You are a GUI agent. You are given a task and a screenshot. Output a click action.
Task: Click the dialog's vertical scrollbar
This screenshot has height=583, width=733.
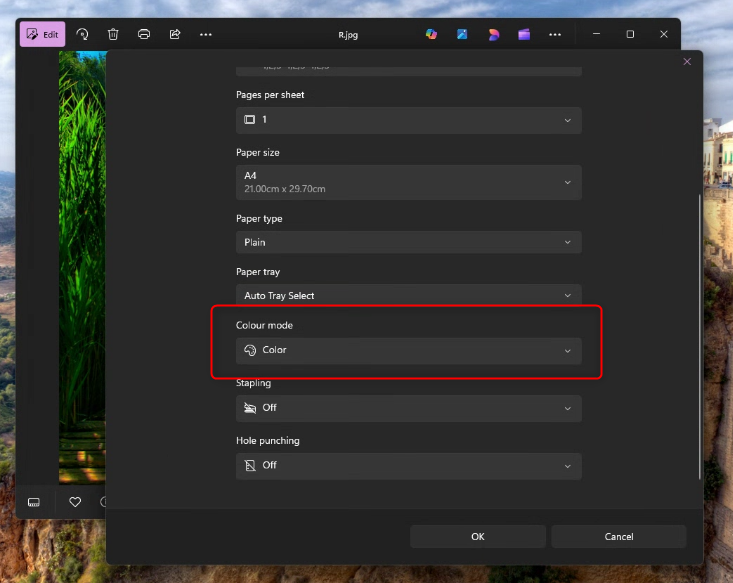point(699,337)
